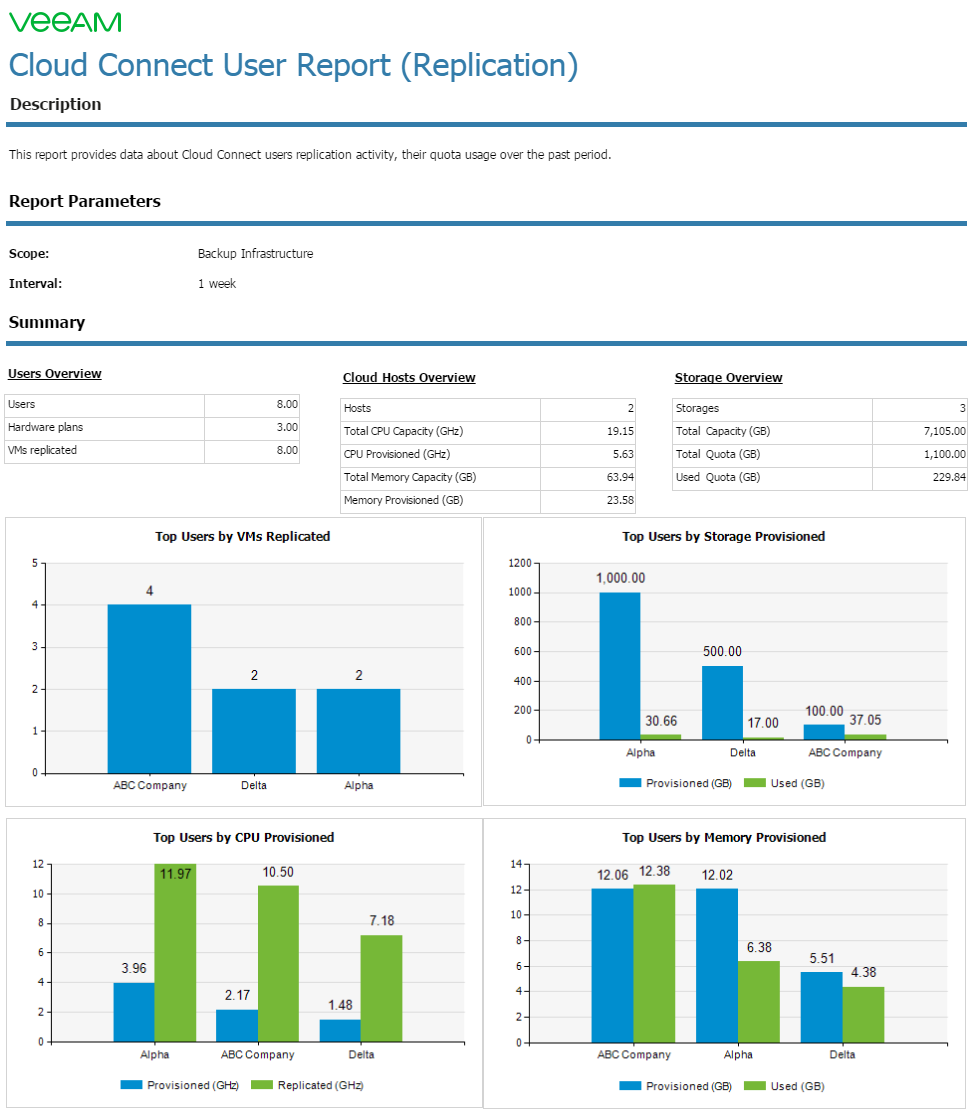Click the 'Hardware plans' row label
This screenshot has height=1113, width=973.
pyautogui.click(x=45, y=427)
